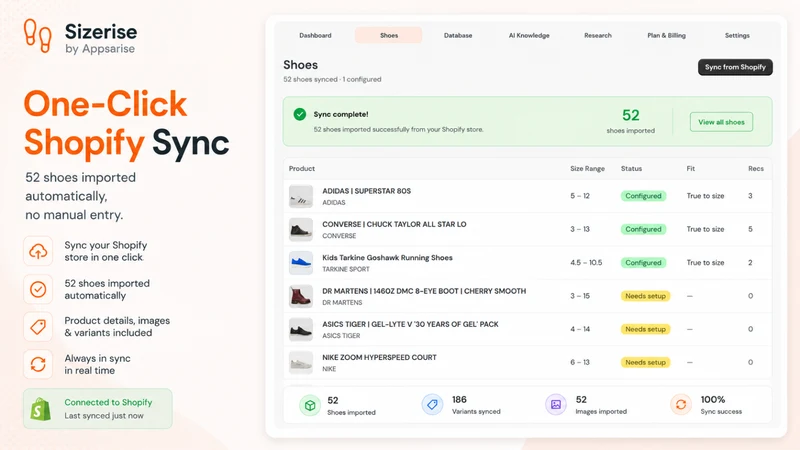Select 'CONVERSE | CHUCK TAYLOR ALL STAR LO' name
Viewport: 800px width, 450px height.
point(394,224)
